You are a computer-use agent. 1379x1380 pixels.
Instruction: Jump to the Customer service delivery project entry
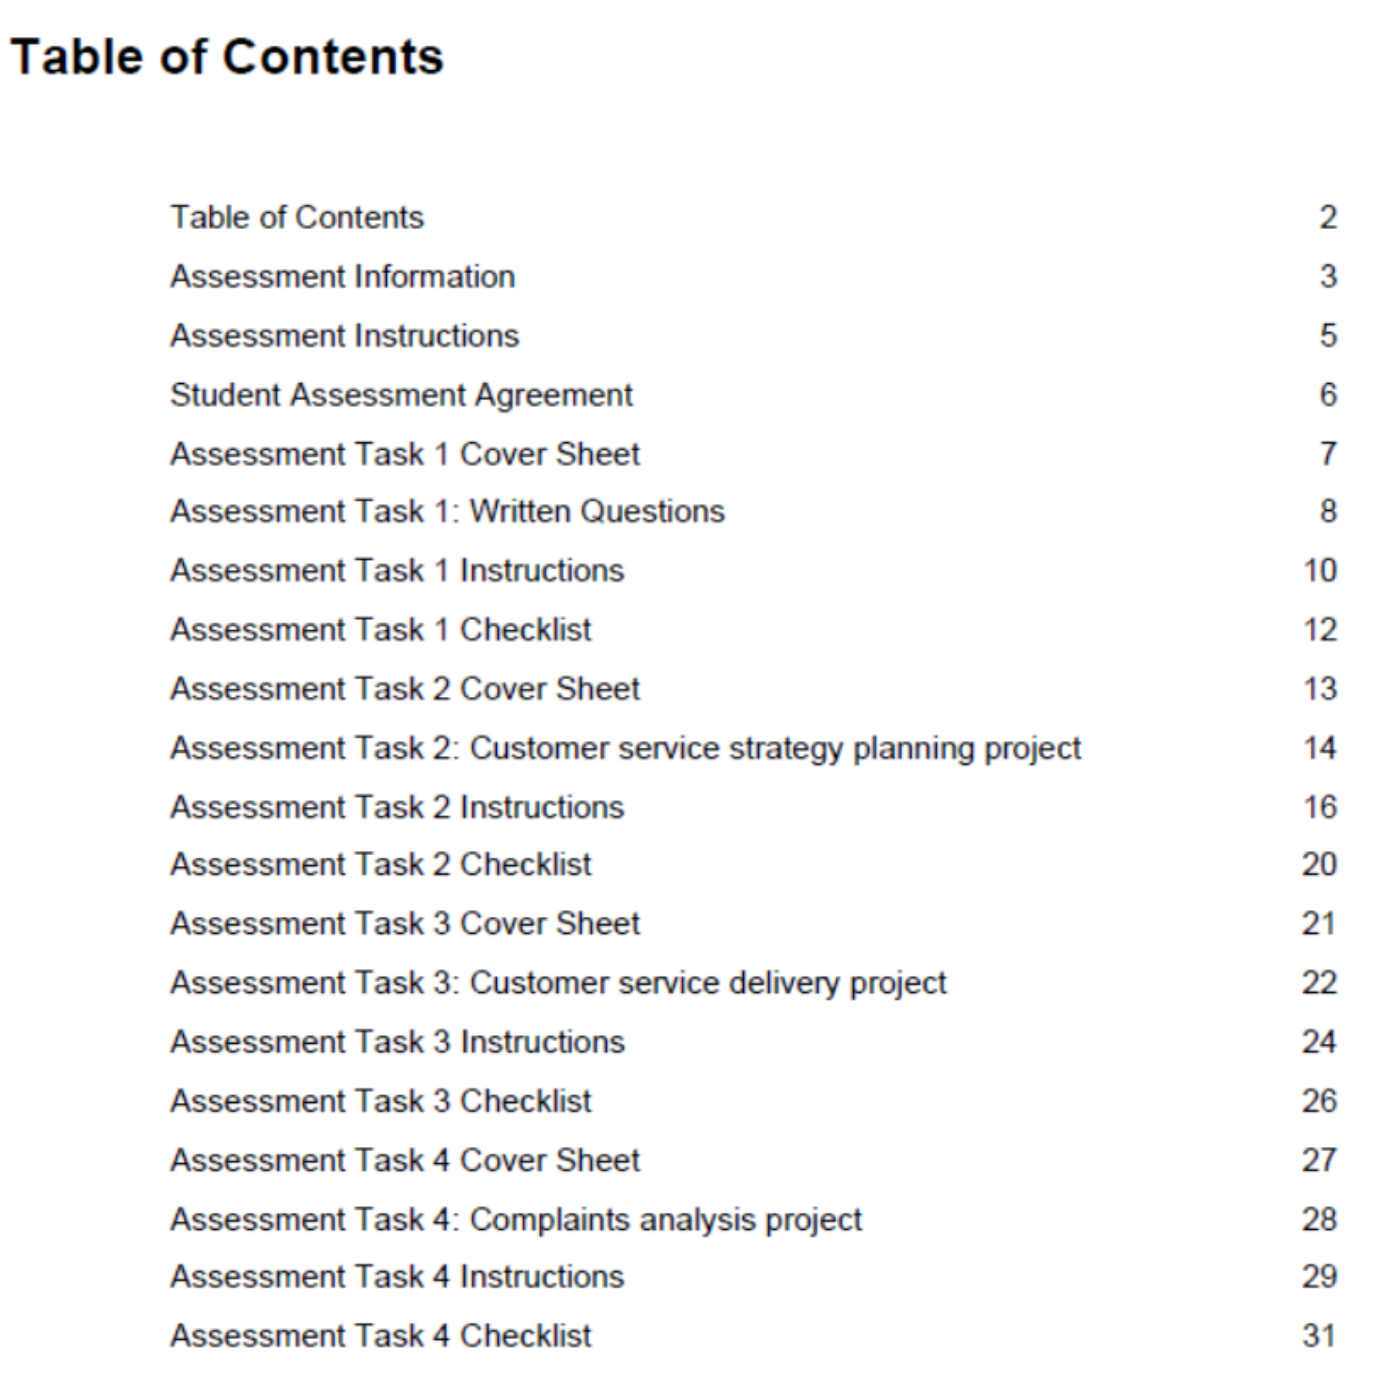[x=558, y=983]
